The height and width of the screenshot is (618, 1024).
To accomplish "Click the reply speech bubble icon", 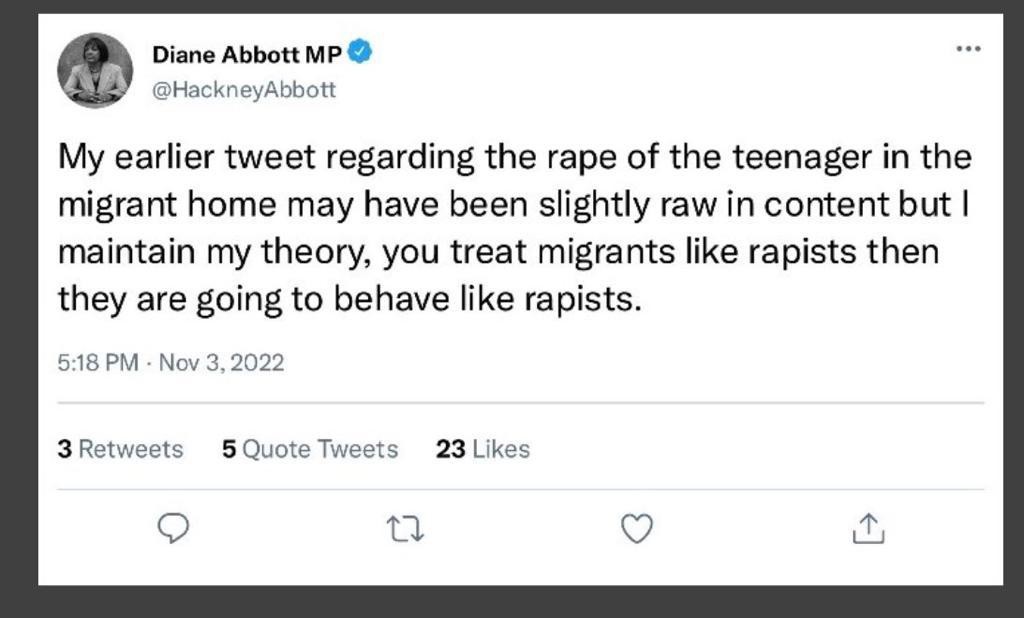I will (x=174, y=528).
